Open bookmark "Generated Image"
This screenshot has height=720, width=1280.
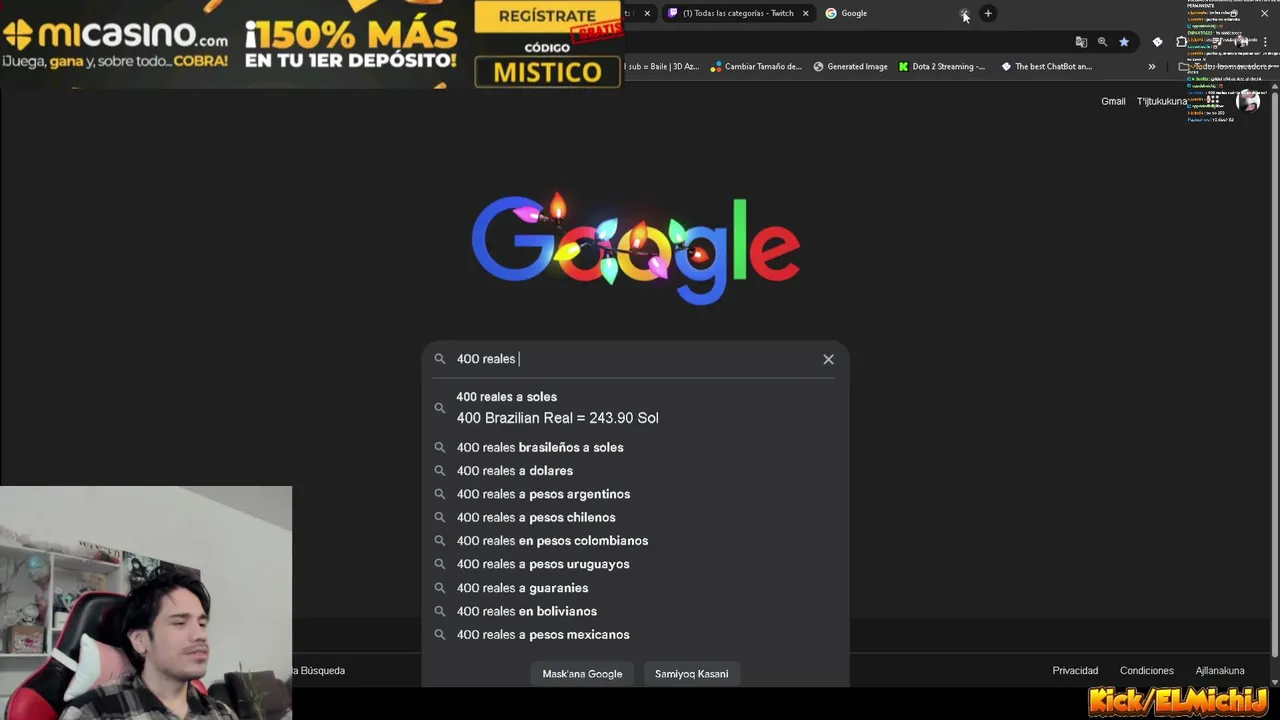(850, 67)
